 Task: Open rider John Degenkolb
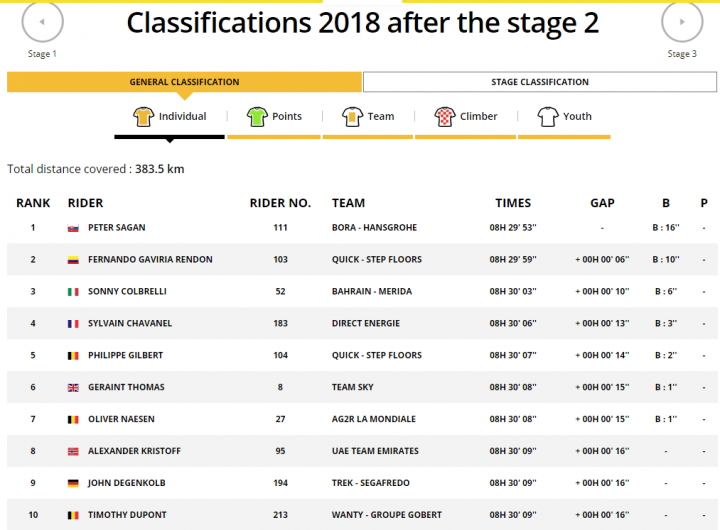click(127, 483)
